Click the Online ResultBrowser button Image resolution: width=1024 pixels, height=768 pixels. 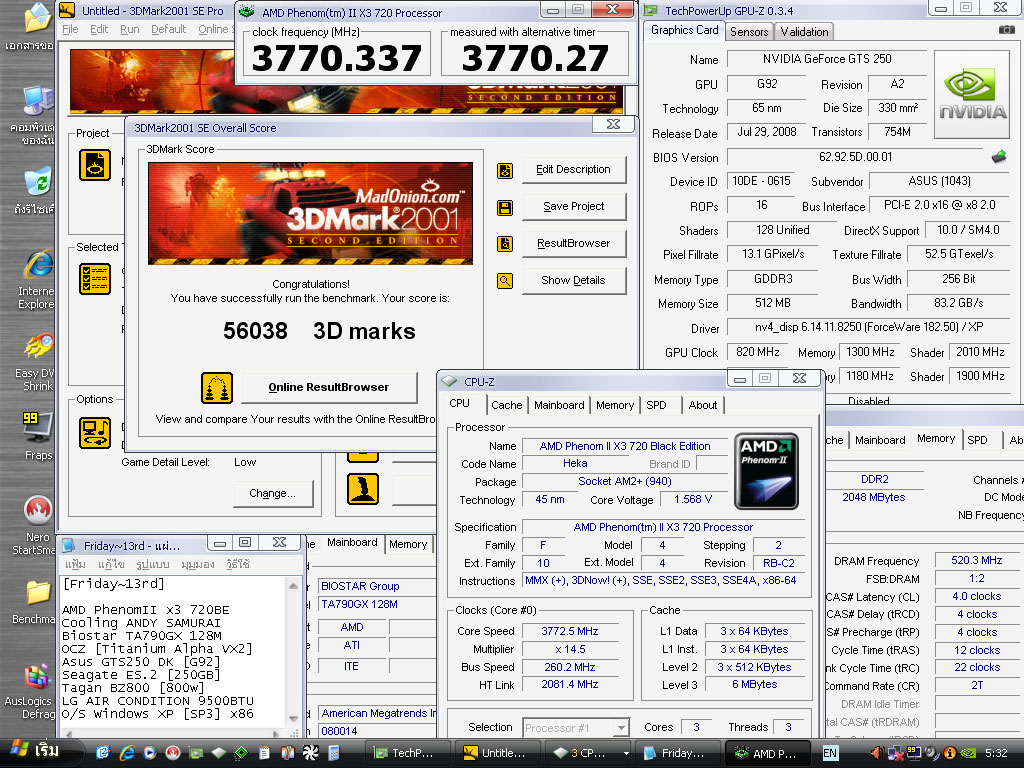[x=328, y=387]
